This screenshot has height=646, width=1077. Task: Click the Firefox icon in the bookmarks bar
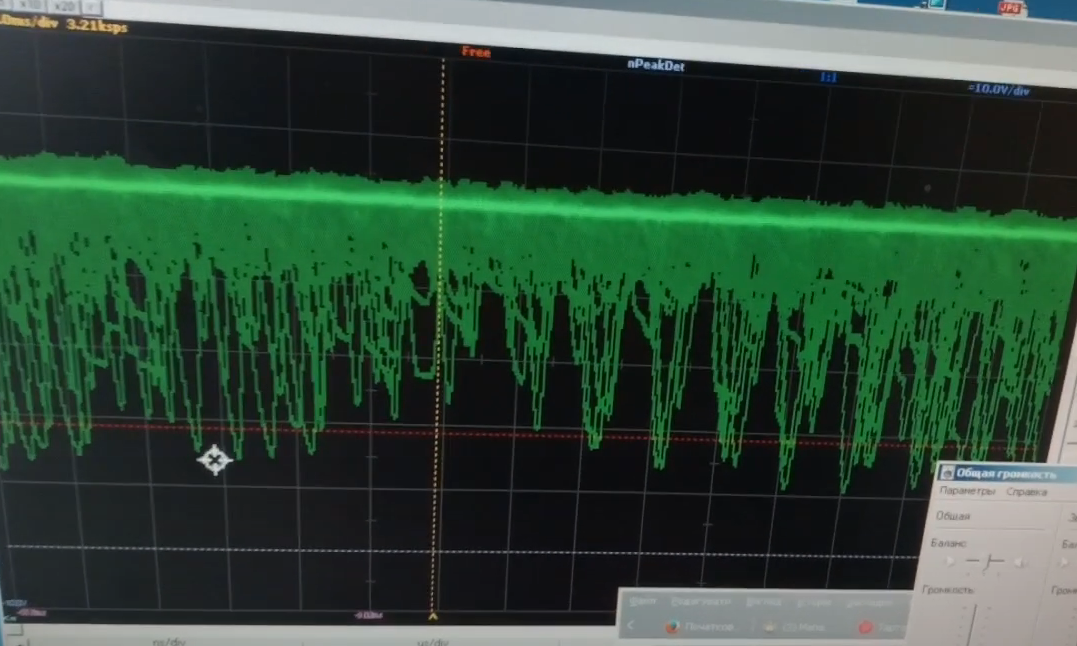673,627
